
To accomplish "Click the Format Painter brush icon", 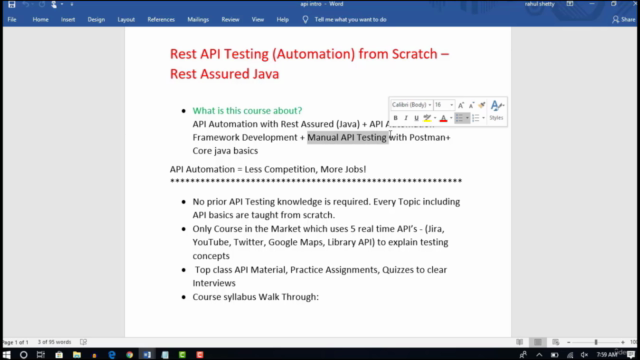I will [x=482, y=105].
